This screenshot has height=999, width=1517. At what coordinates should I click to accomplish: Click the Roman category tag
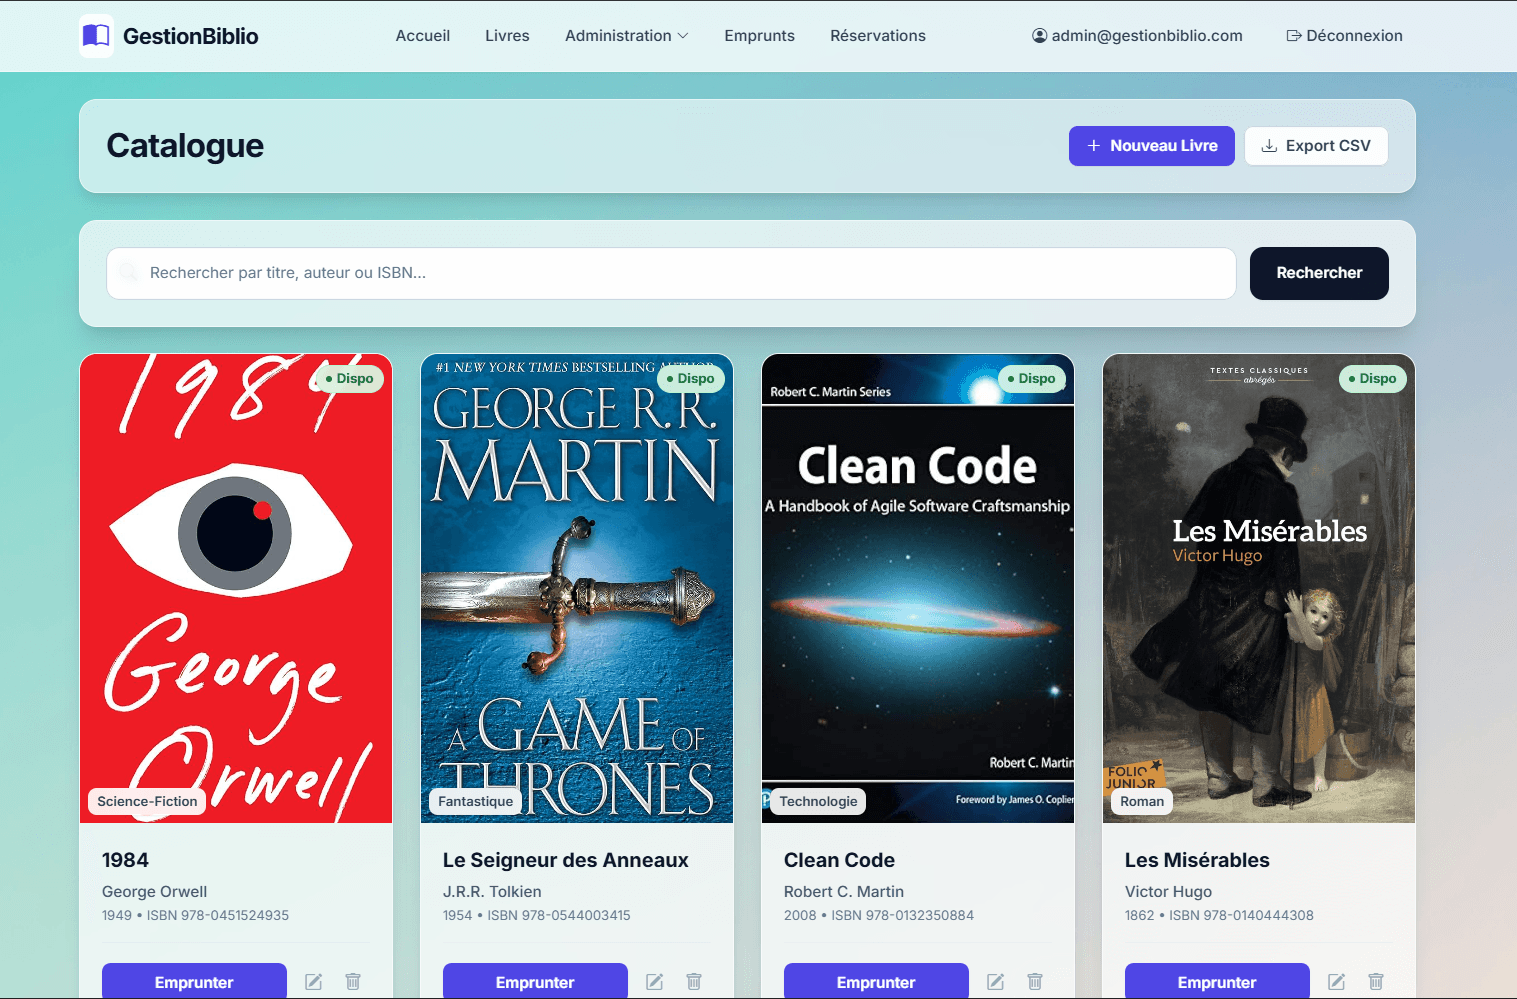pyautogui.click(x=1142, y=801)
